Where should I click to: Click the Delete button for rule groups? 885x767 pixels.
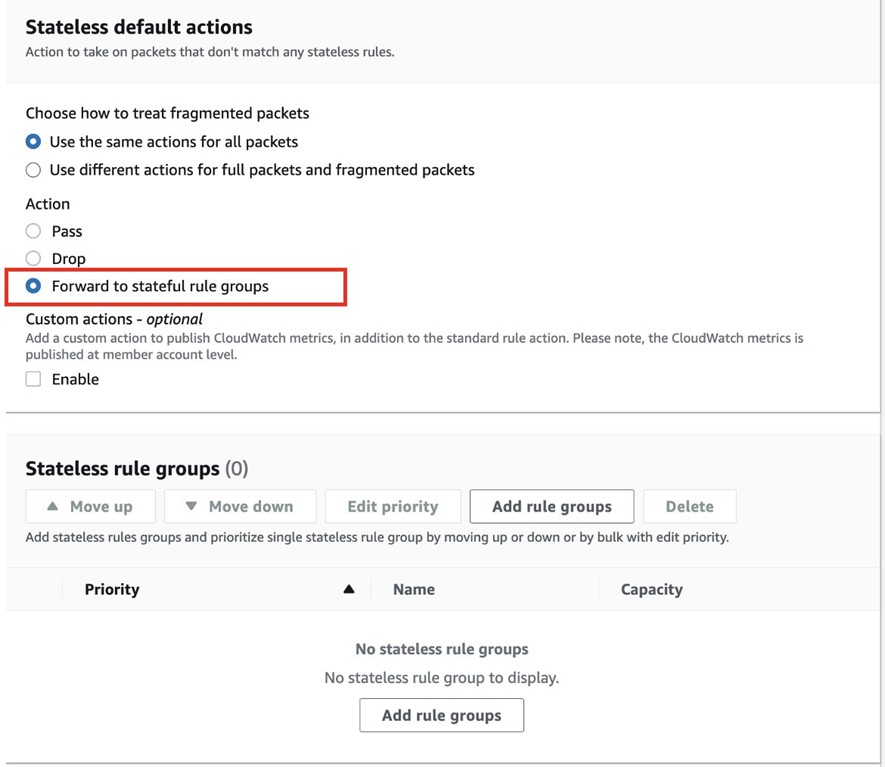click(x=689, y=506)
